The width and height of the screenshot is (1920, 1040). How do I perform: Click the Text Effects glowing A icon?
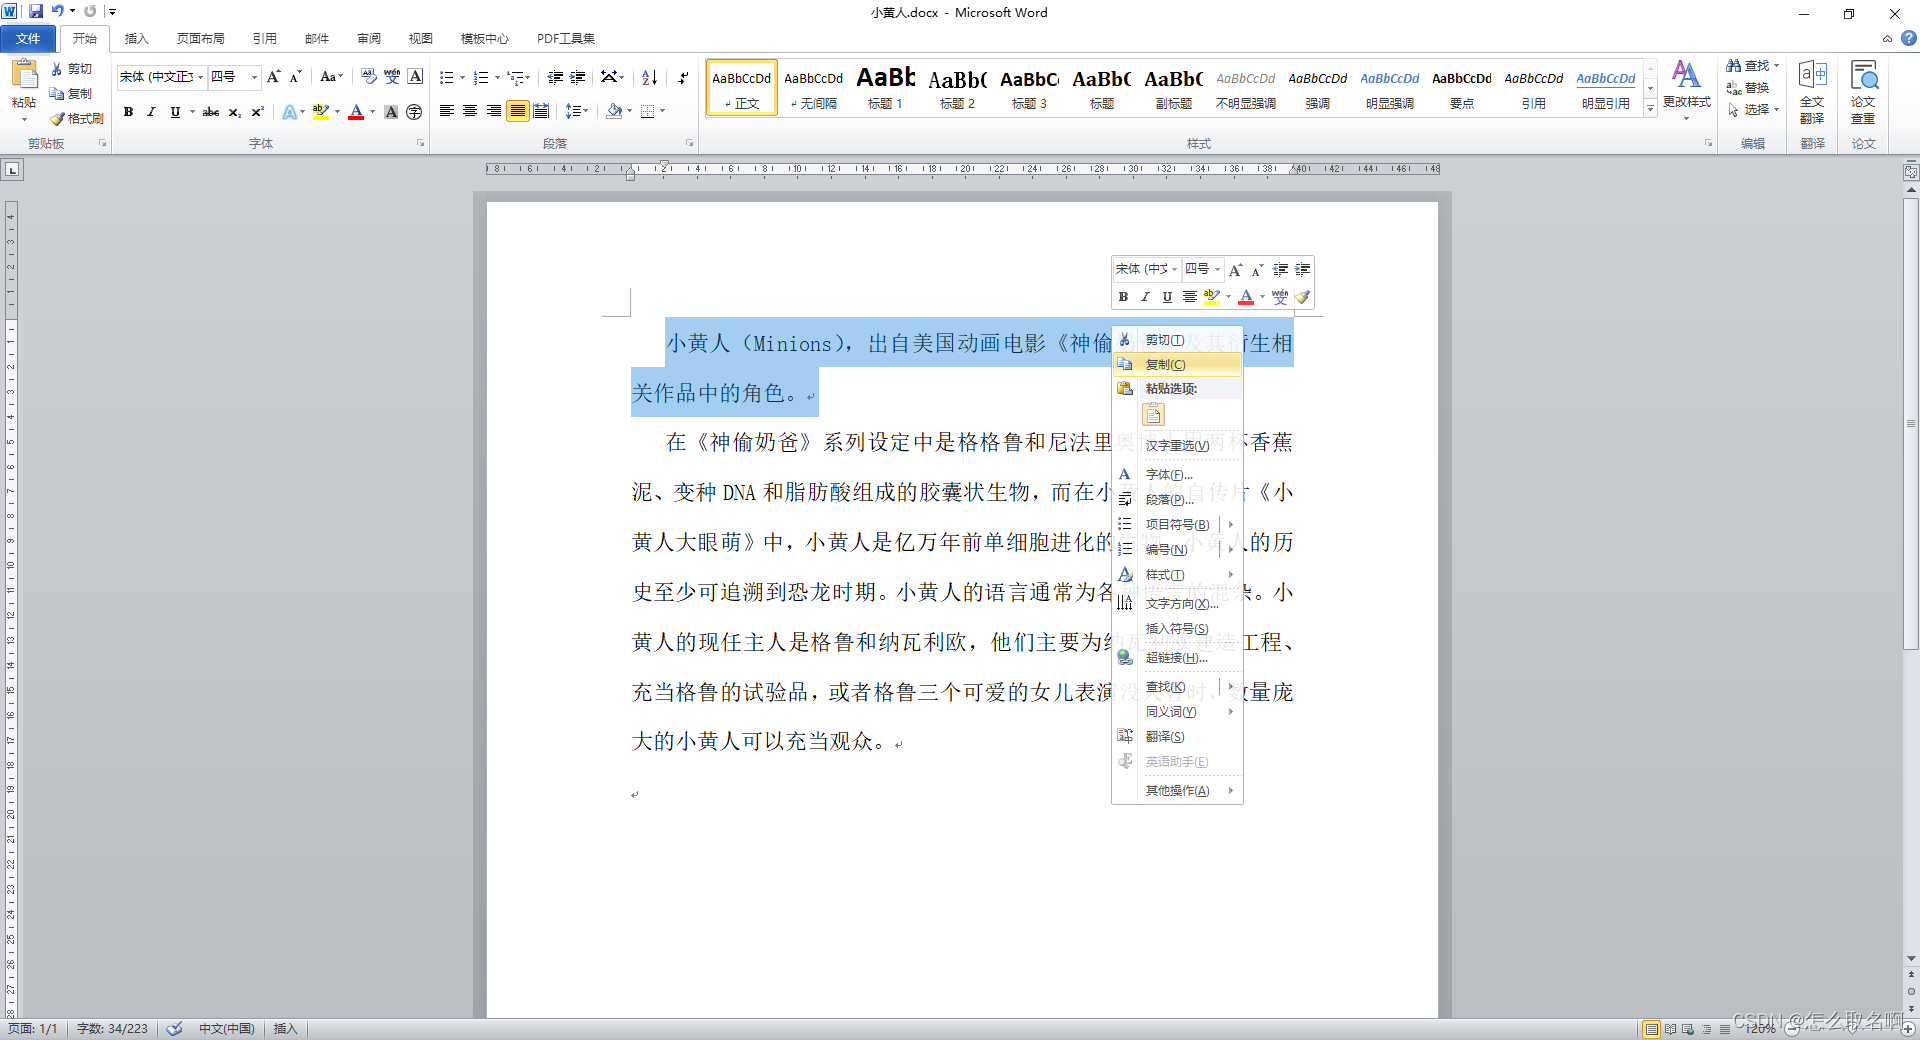(x=290, y=112)
